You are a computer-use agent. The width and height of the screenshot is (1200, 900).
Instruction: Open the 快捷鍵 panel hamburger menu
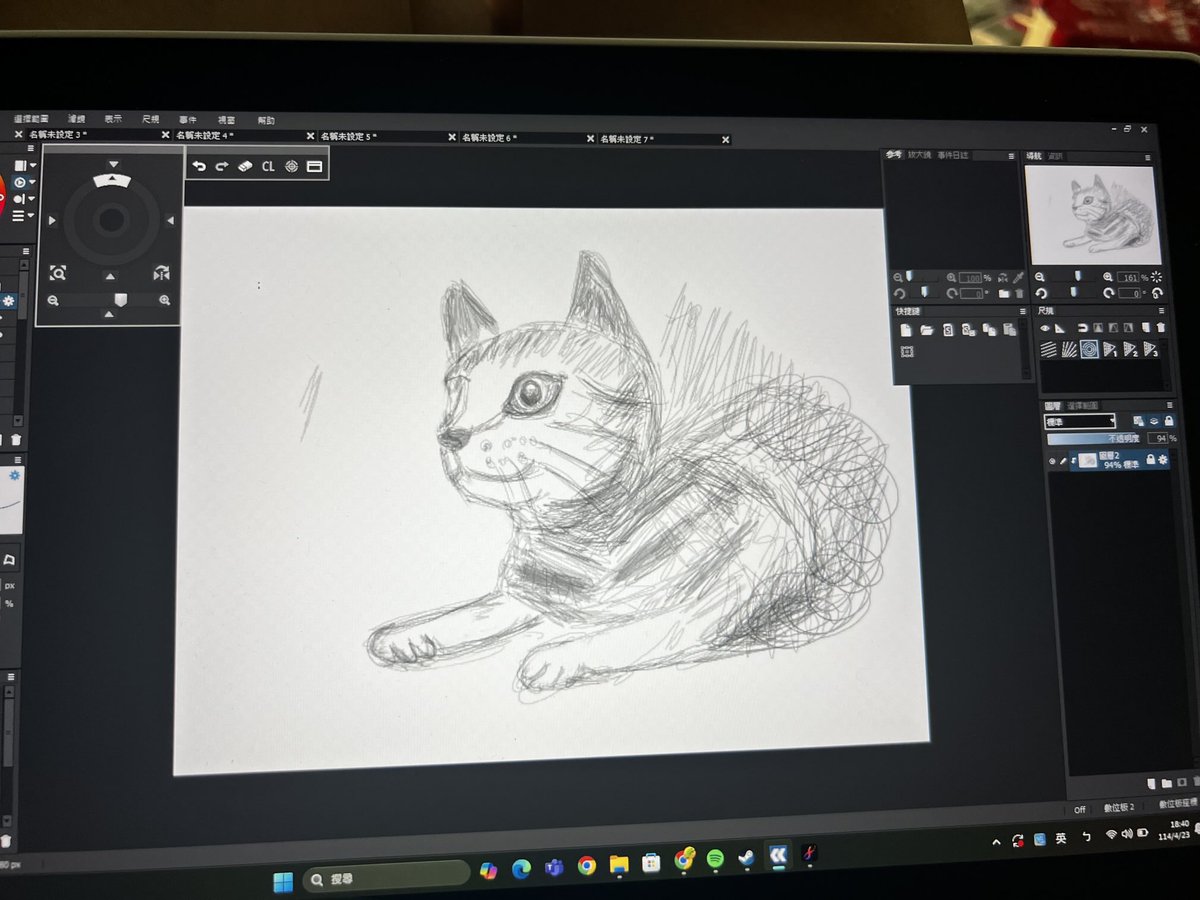[x=1023, y=311]
